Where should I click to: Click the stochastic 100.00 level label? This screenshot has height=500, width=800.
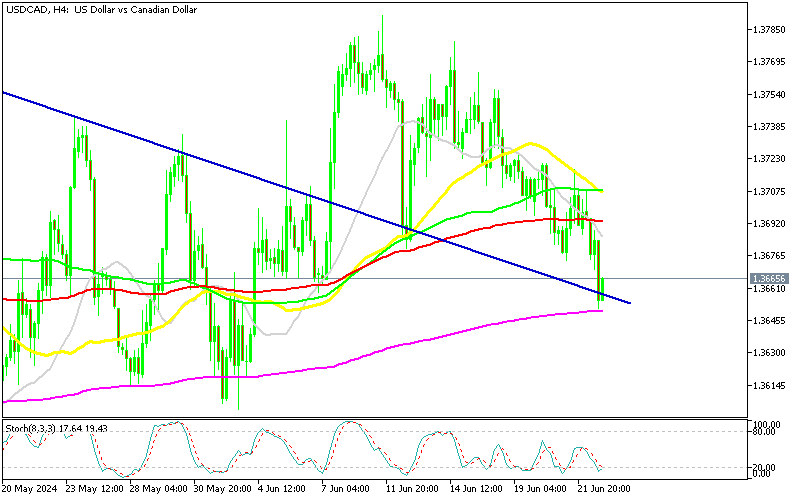click(x=767, y=424)
